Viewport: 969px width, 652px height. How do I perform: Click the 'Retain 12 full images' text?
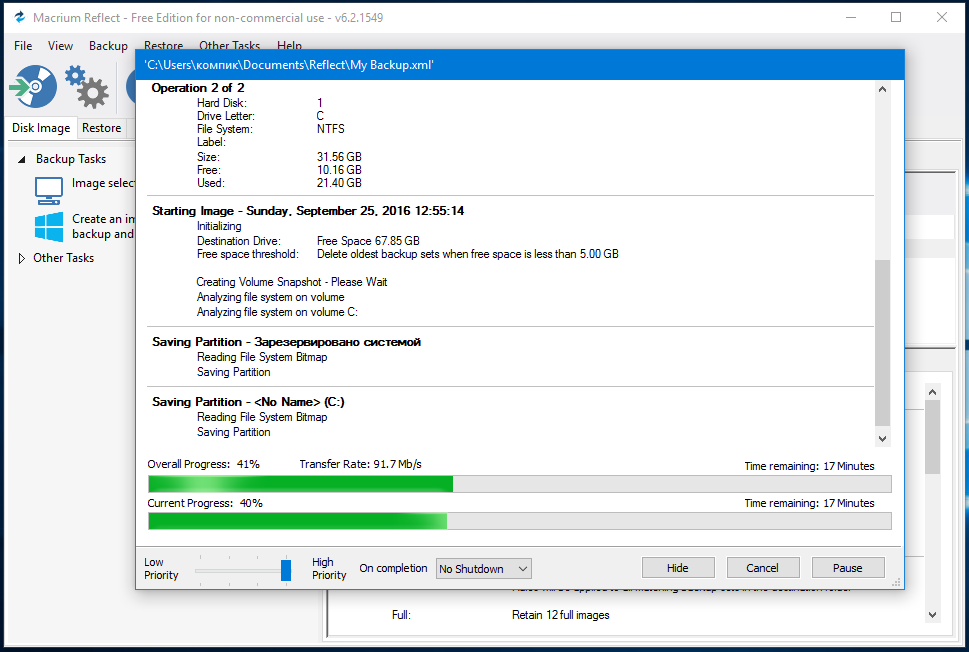coord(561,615)
